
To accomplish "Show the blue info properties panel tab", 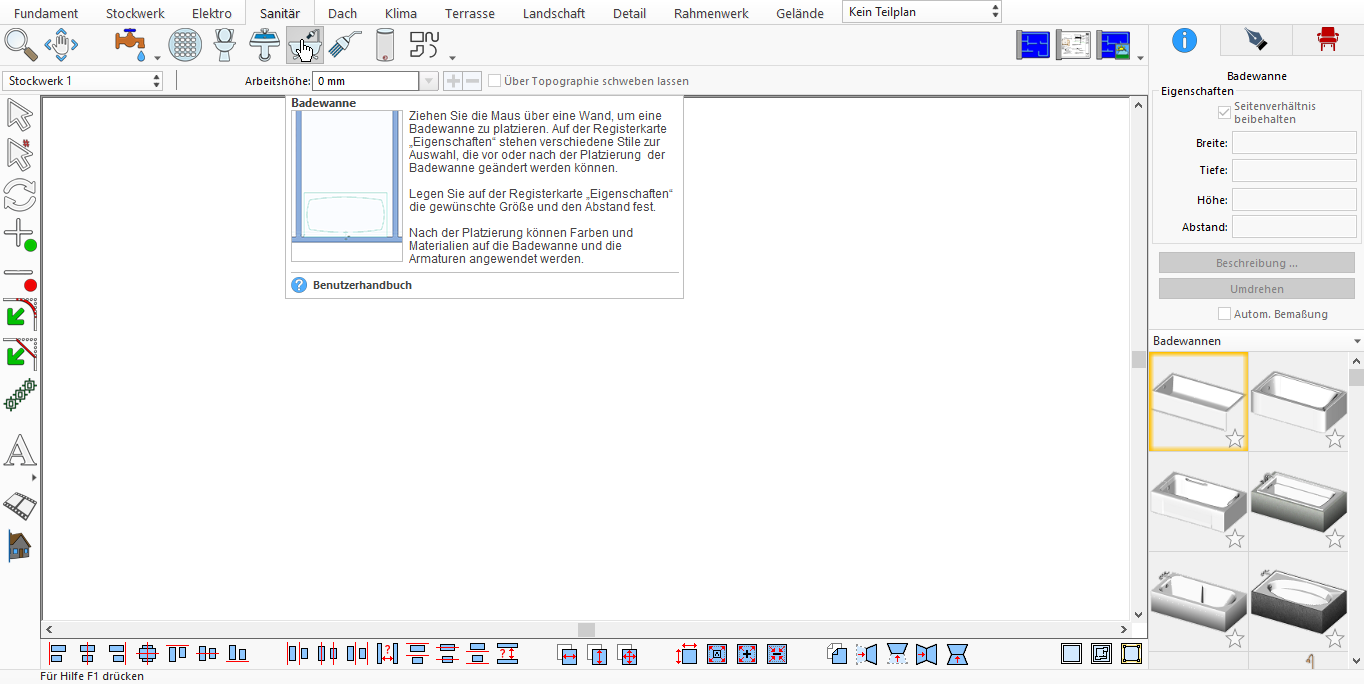I will click(x=1184, y=40).
